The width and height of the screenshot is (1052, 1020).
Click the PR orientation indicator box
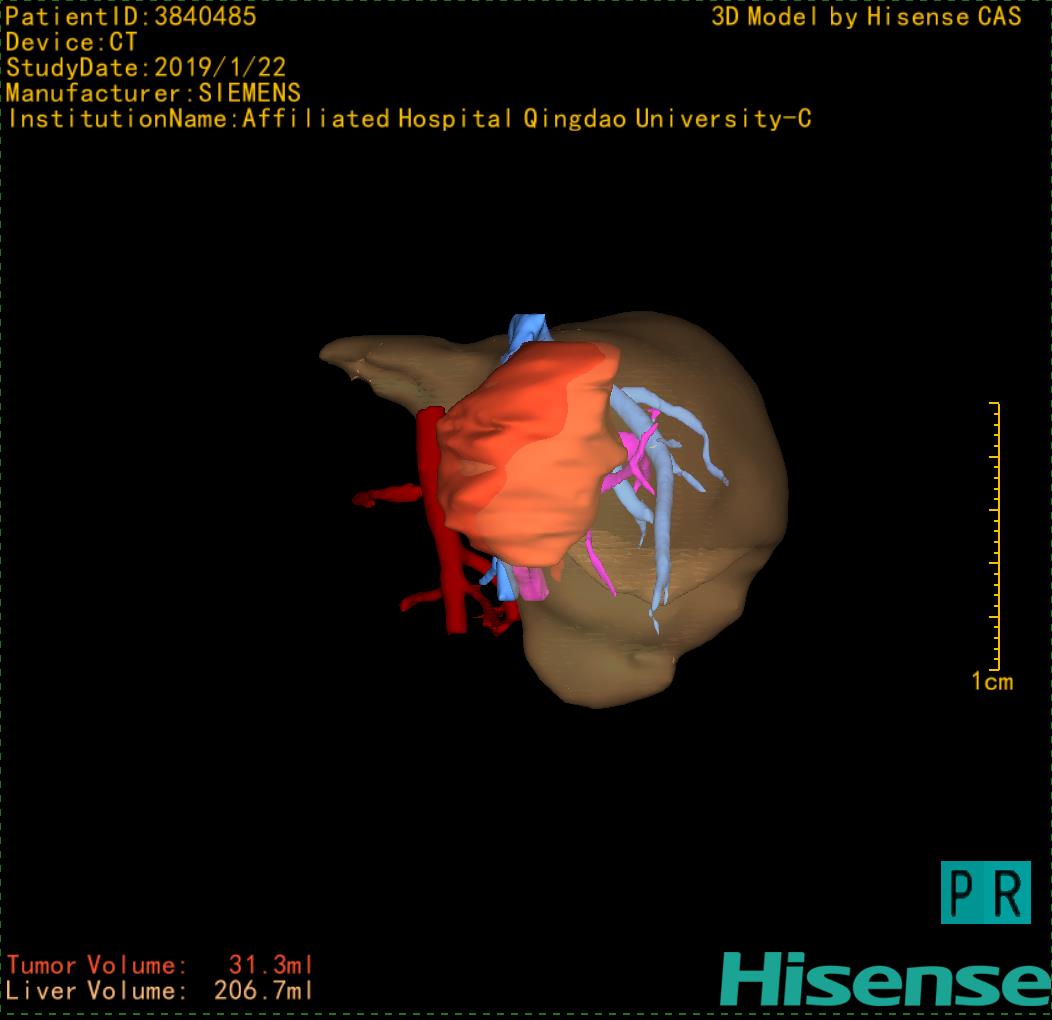pos(986,892)
